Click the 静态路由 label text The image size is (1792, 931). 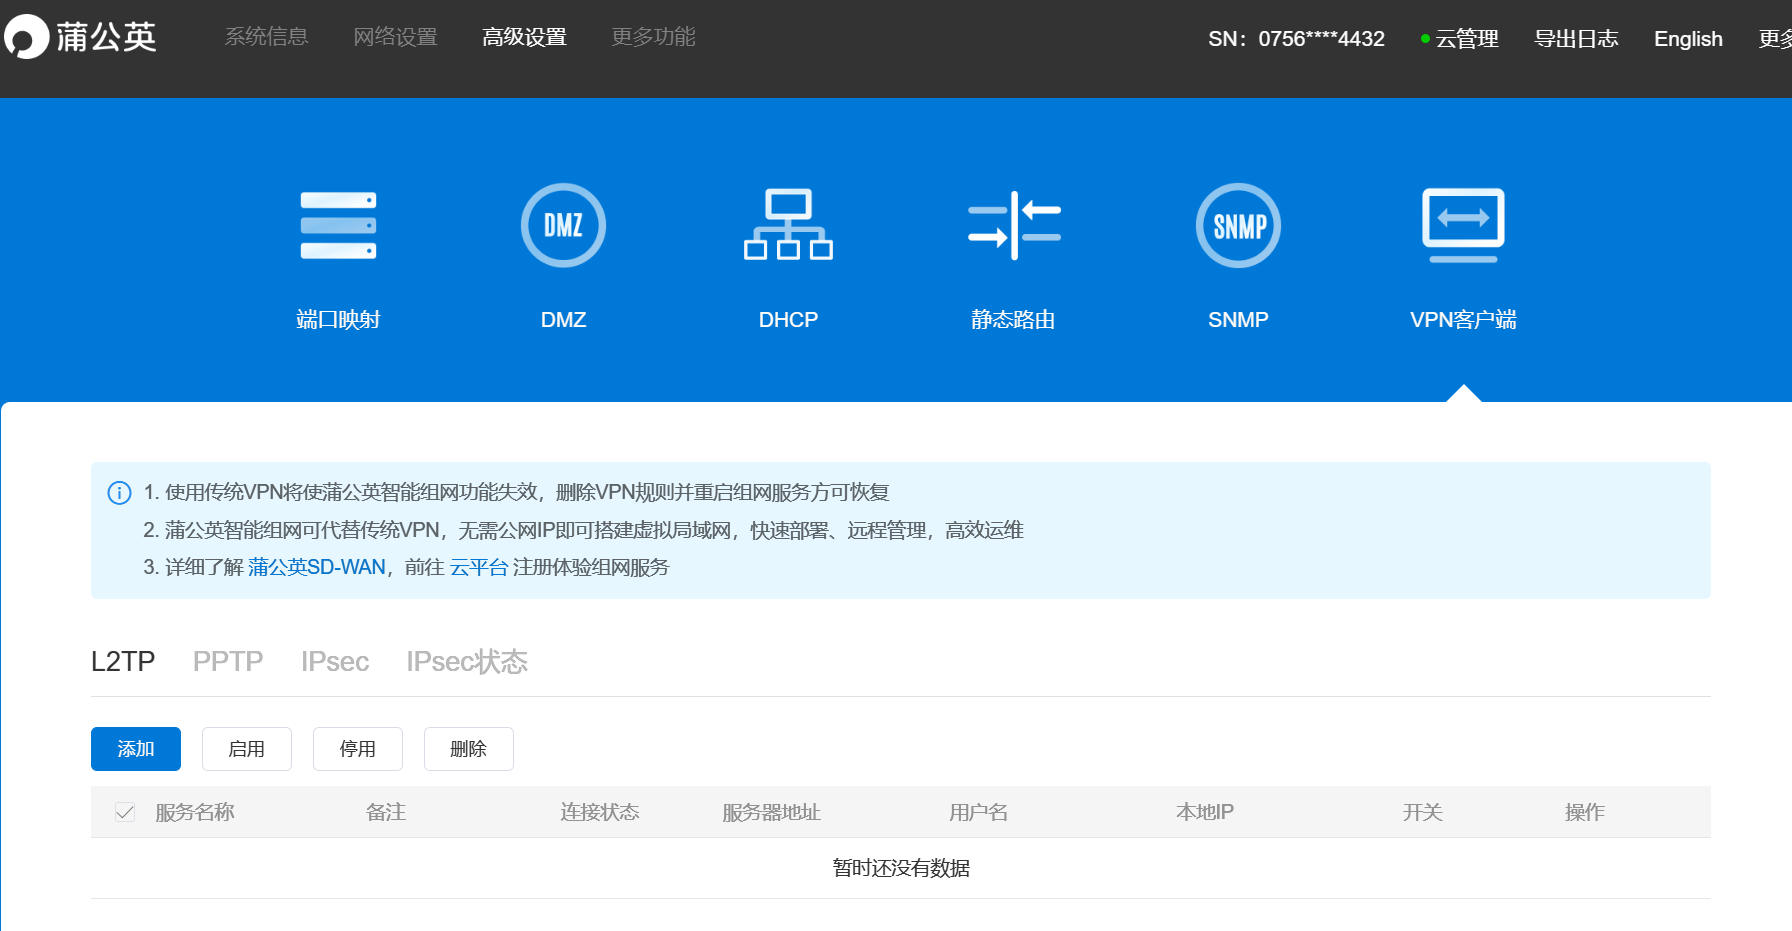(x=1014, y=320)
